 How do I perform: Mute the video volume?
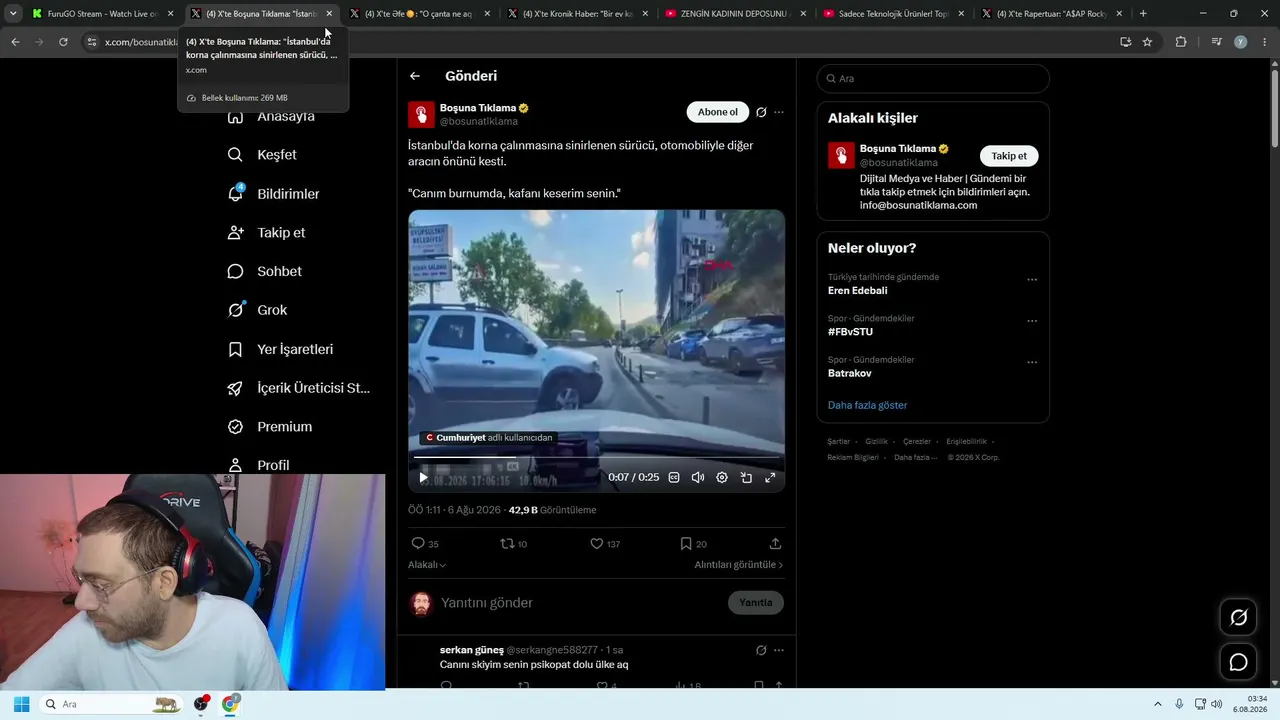[x=698, y=478]
